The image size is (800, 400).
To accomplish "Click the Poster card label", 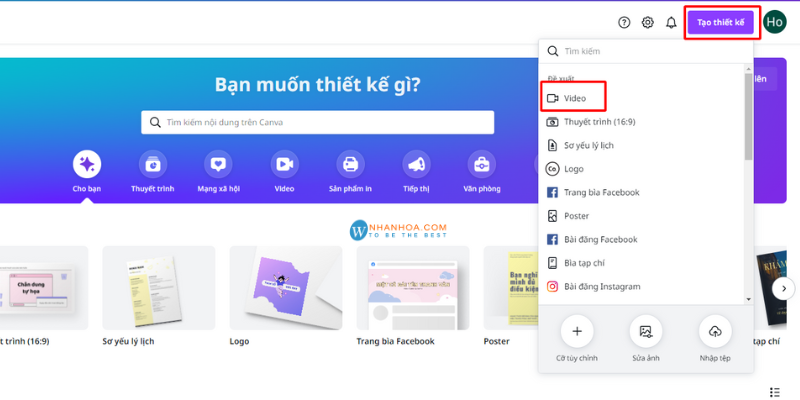I will coord(496,341).
